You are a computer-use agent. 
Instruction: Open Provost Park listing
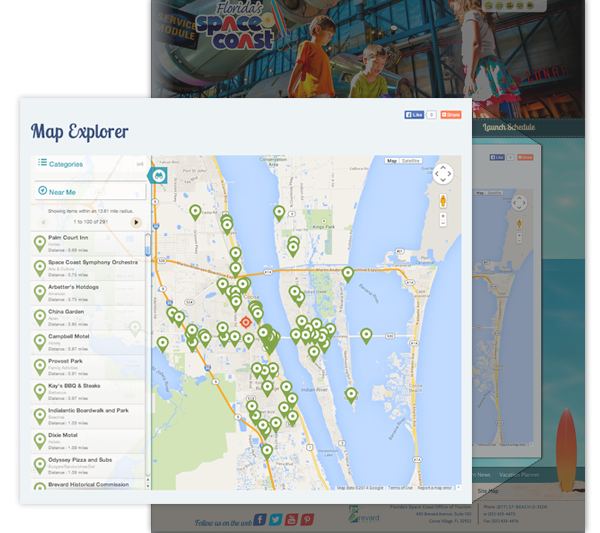[x=88, y=367]
